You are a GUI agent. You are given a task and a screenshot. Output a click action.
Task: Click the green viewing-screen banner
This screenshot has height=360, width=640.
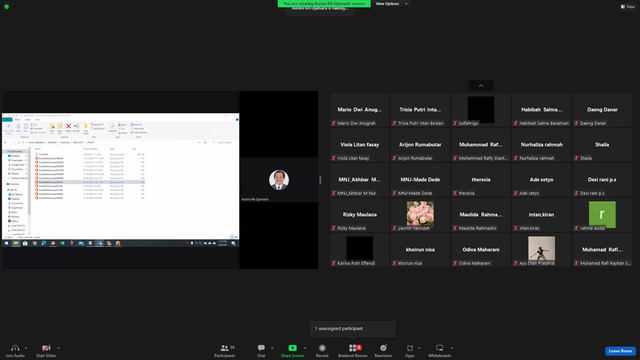[324, 3]
